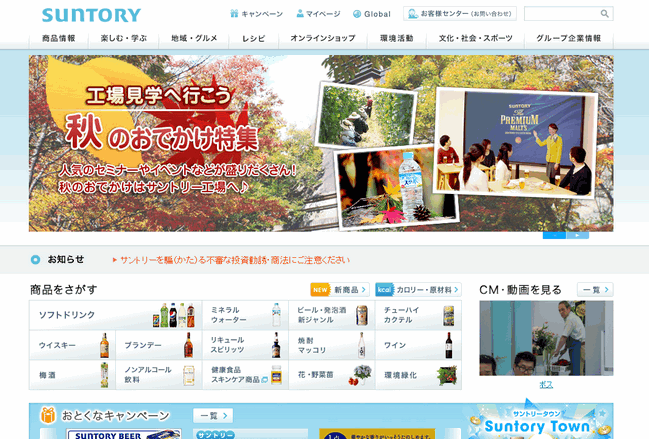This screenshot has height=439, width=649.
Task: Open お客様センター contact button
Action: click(460, 14)
